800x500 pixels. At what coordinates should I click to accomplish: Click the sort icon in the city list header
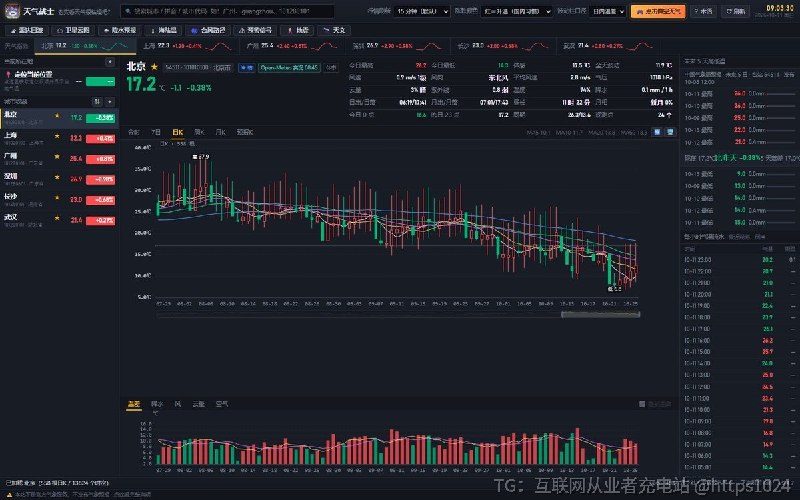(97, 102)
